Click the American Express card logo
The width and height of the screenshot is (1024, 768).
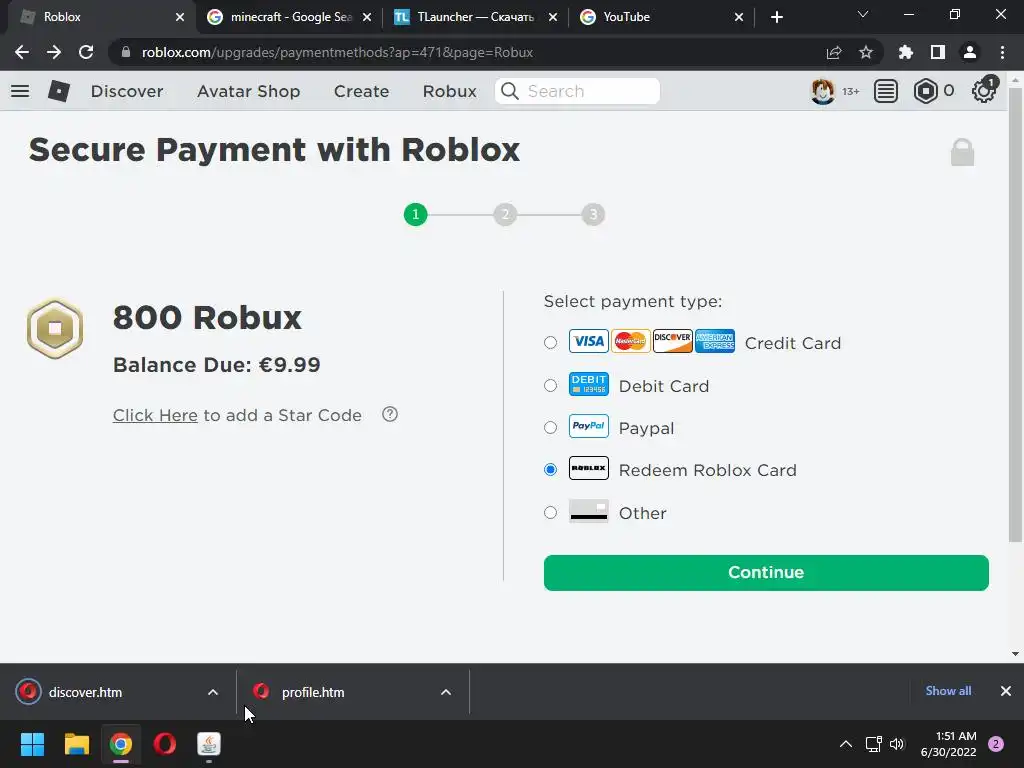pos(714,341)
